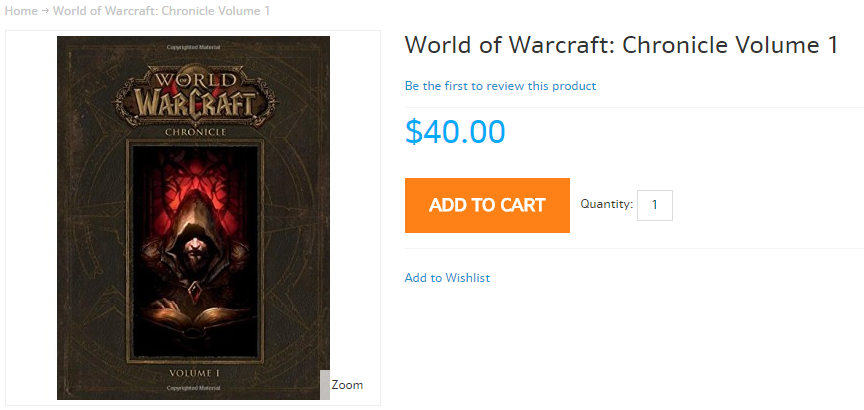
Task: Open the Zoom link for the cover image
Action: click(347, 385)
